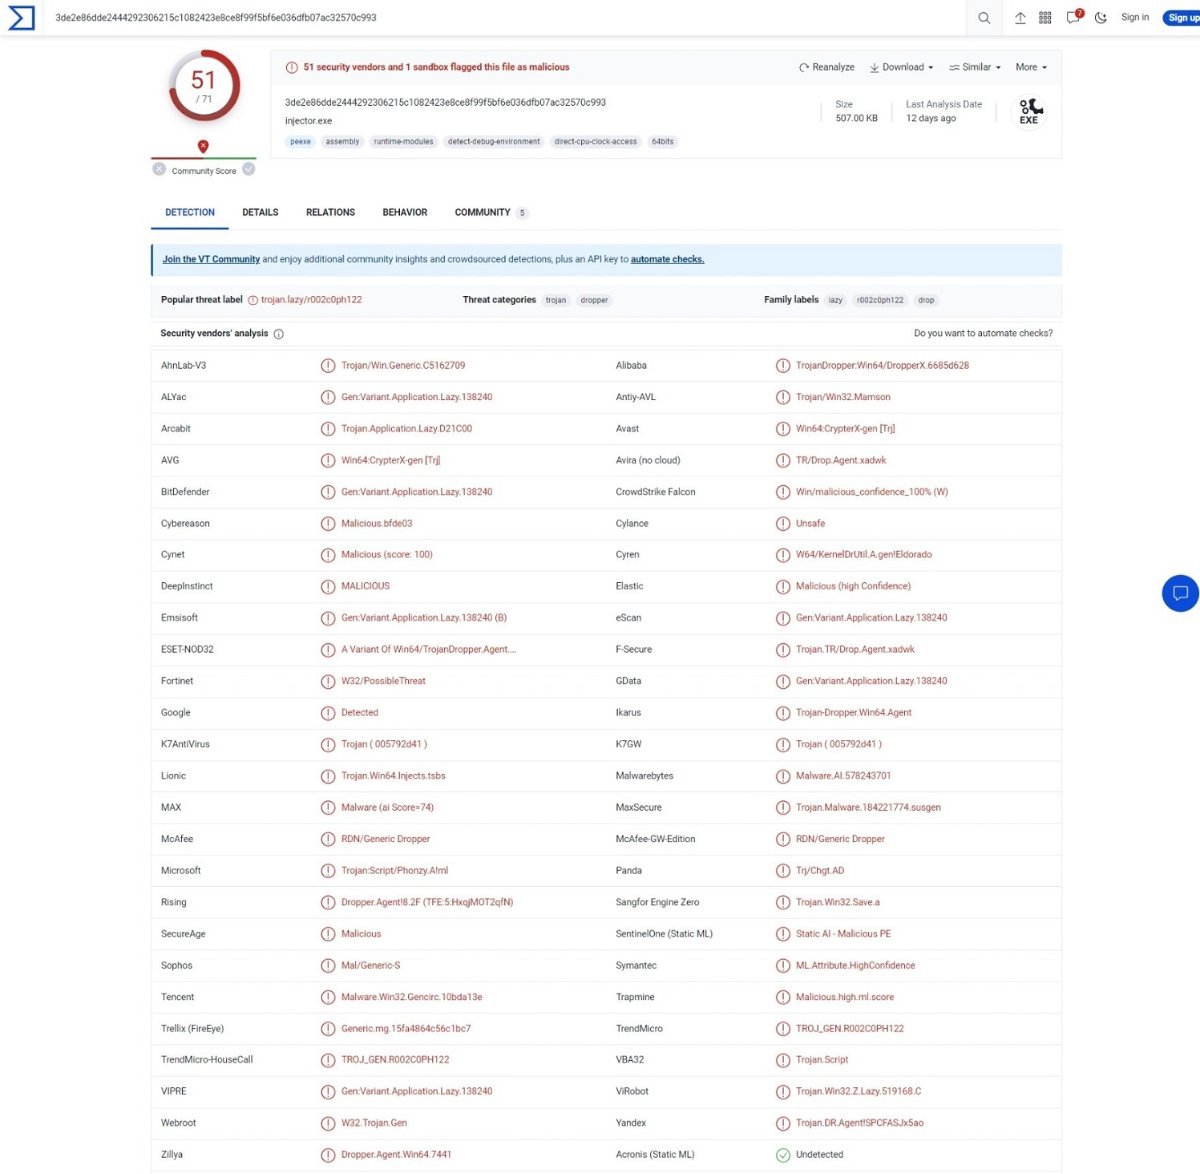Click alert icon beside Microsoft result
The height and width of the screenshot is (1174, 1200).
[x=328, y=871]
